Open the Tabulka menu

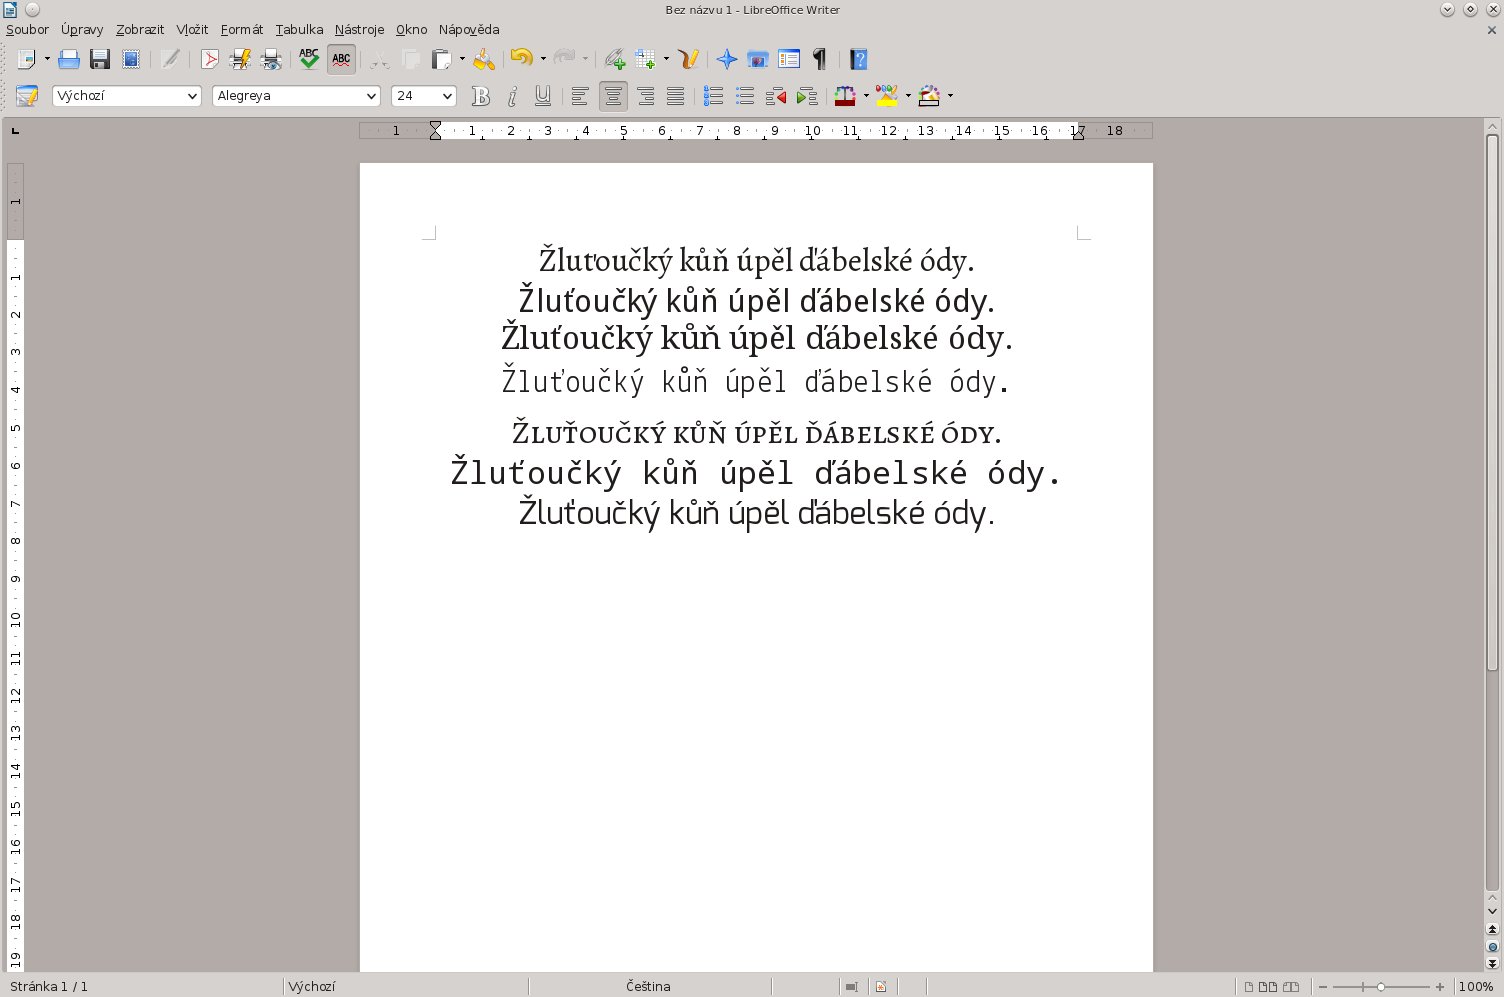pyautogui.click(x=299, y=30)
